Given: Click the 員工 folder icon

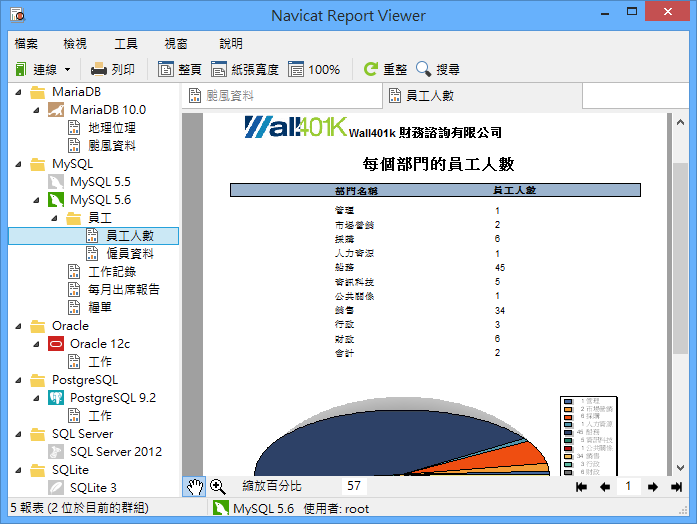Looking at the screenshot, I should point(74,218).
